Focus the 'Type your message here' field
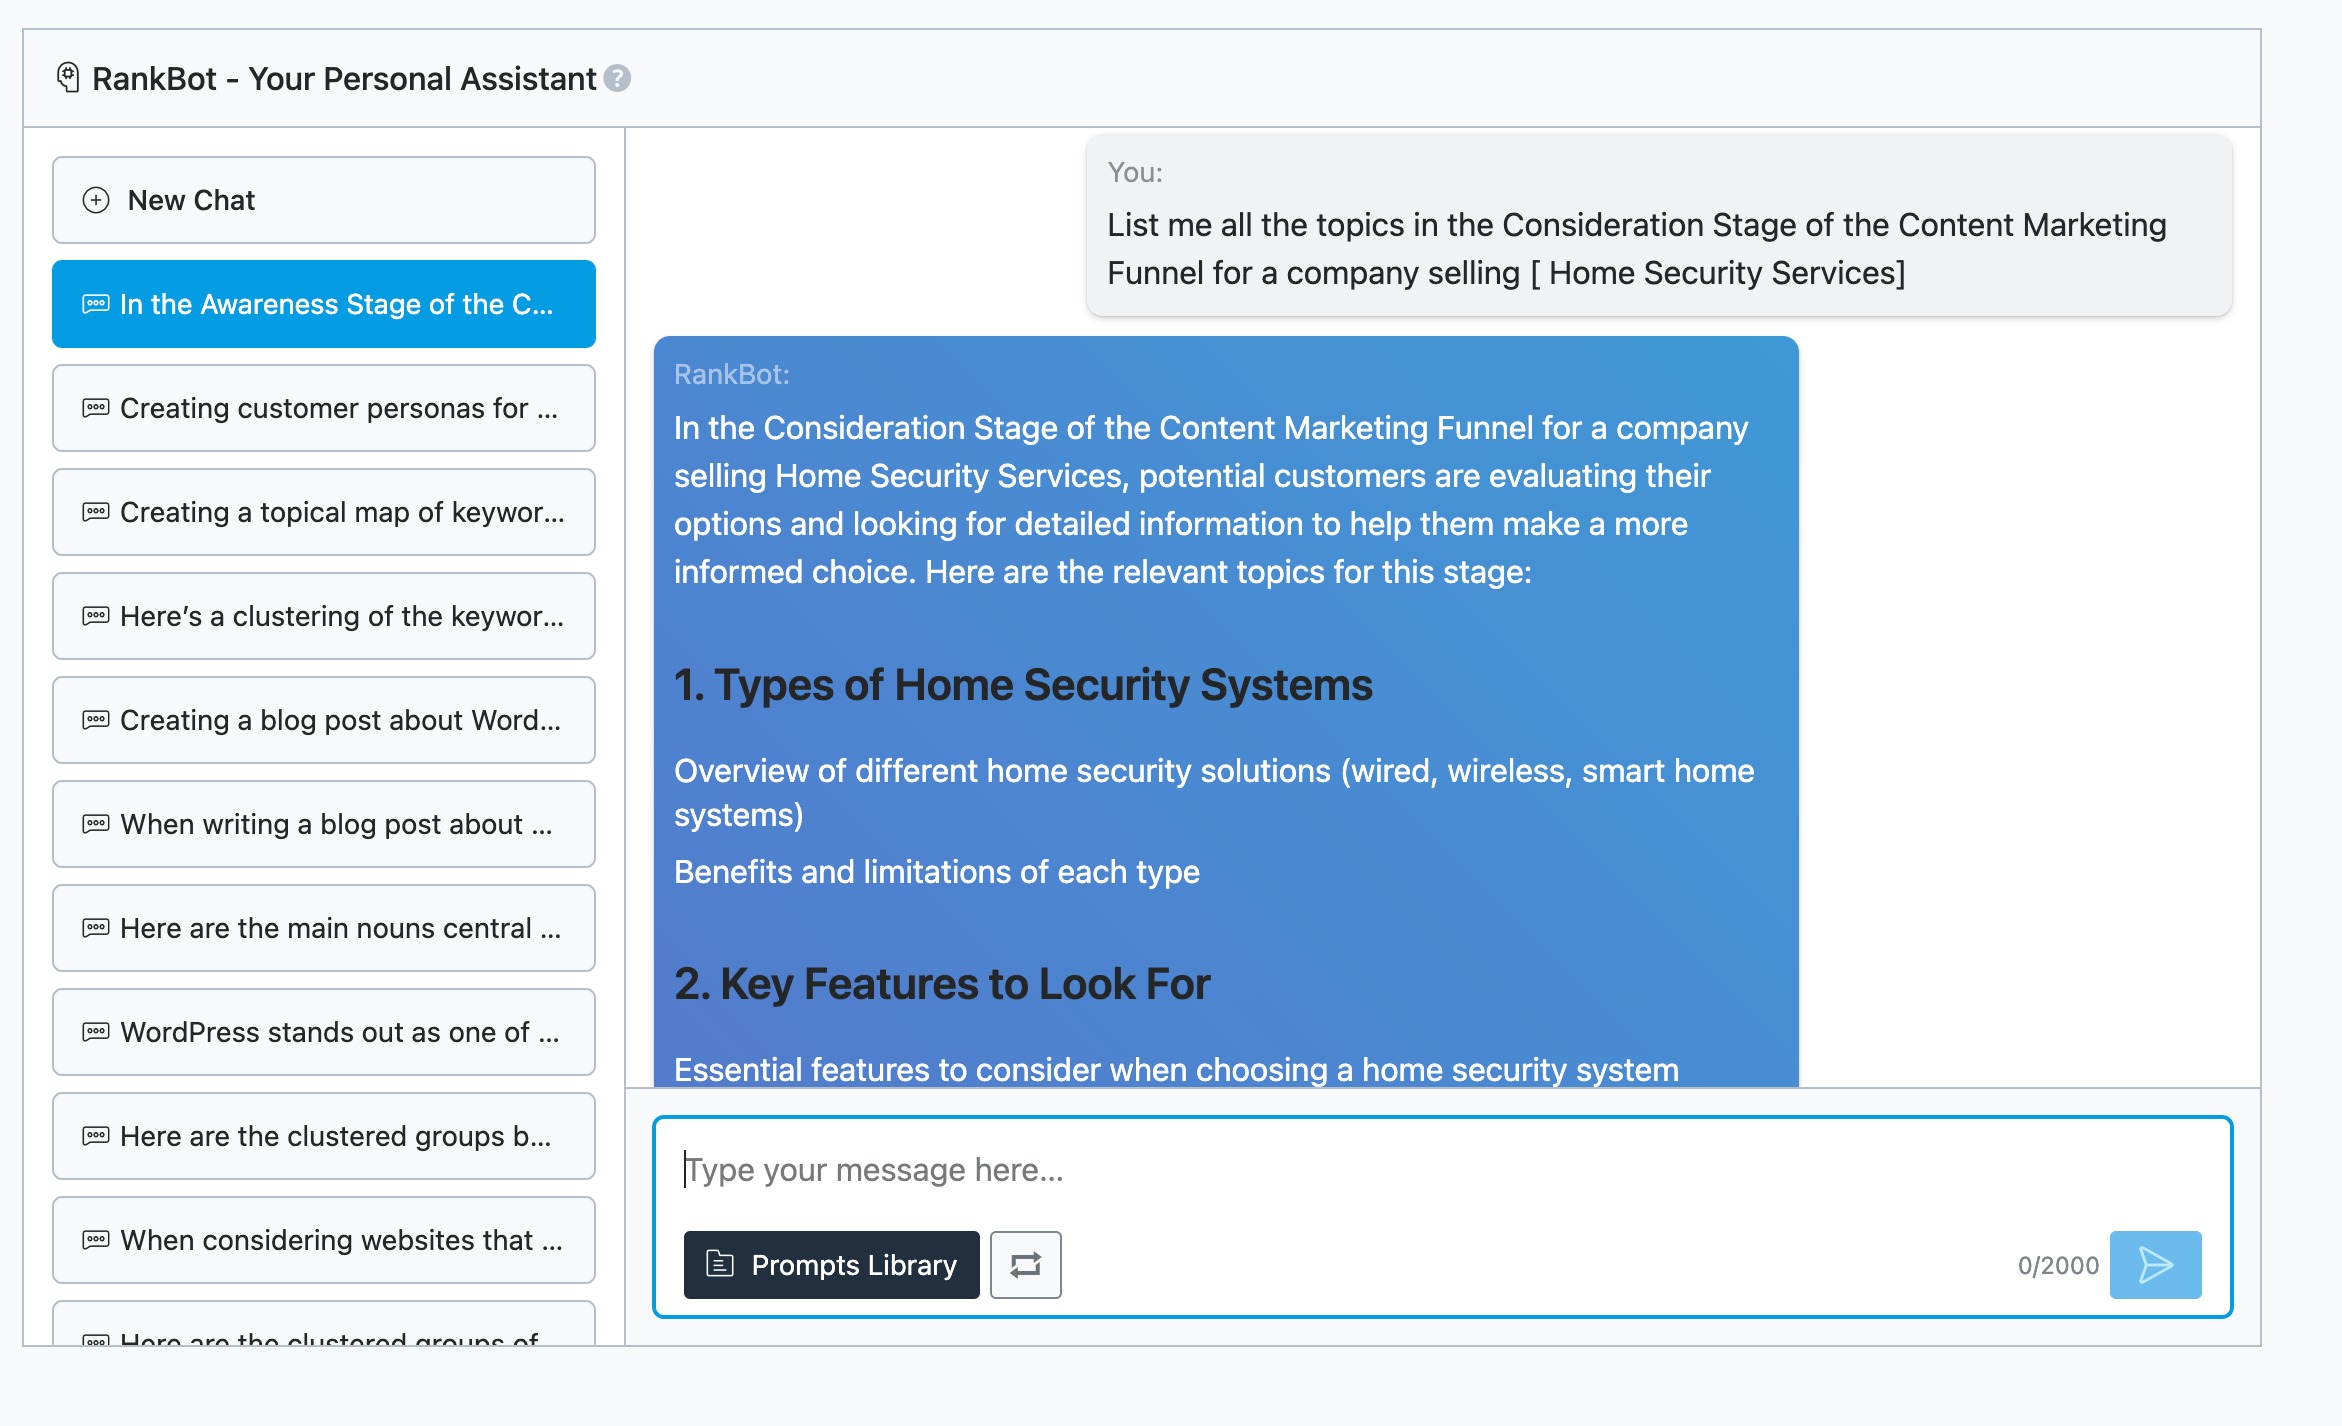The height and width of the screenshot is (1426, 2342). pos(1440,1170)
